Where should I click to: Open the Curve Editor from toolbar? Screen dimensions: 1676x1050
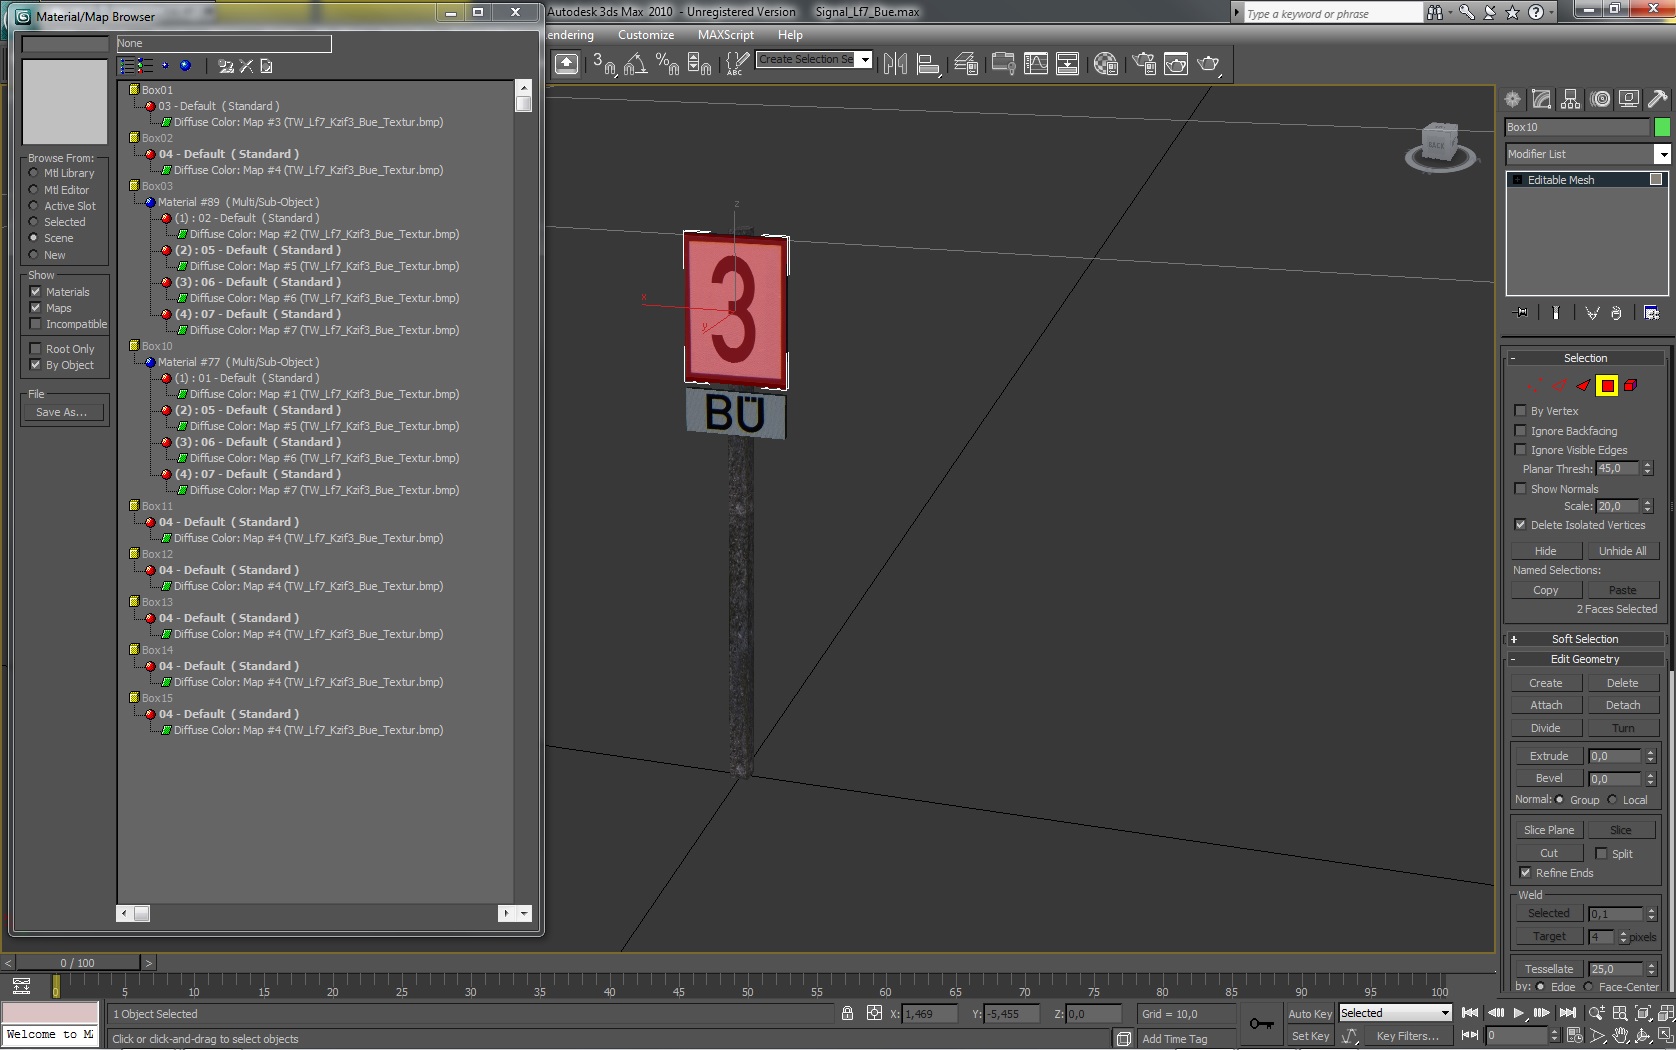tap(1036, 64)
